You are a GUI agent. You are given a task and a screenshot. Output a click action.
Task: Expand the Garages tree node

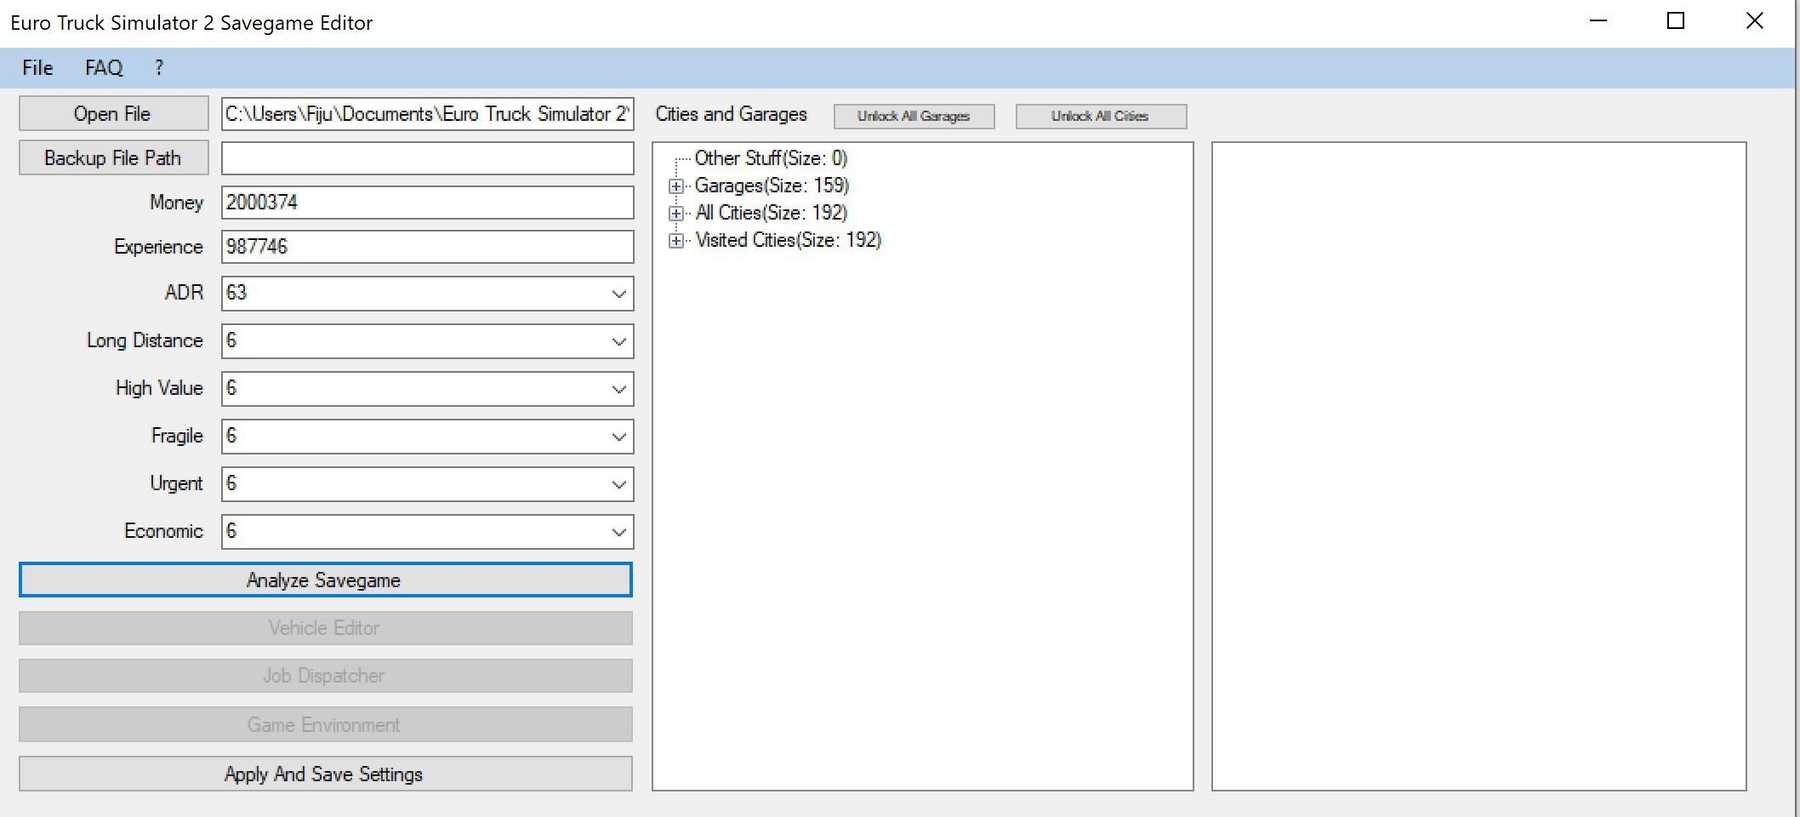click(x=677, y=186)
